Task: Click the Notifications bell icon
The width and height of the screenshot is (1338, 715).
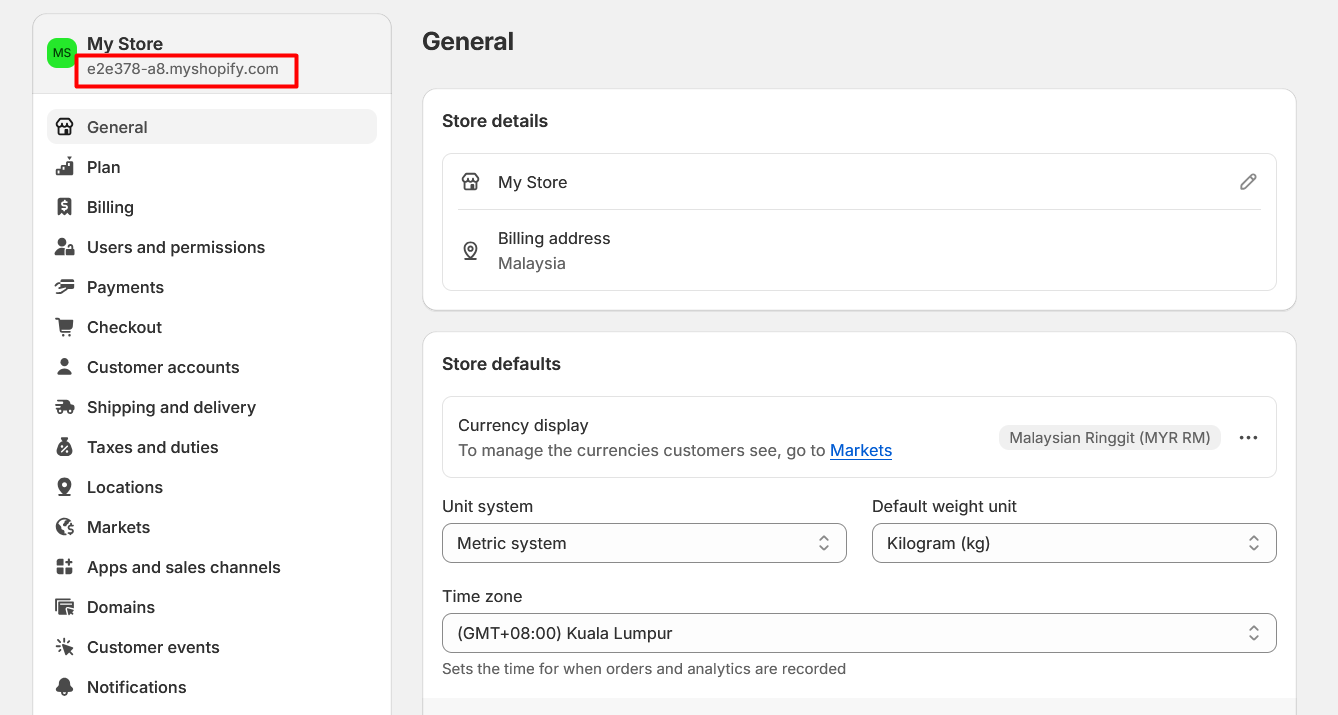Action: (65, 687)
